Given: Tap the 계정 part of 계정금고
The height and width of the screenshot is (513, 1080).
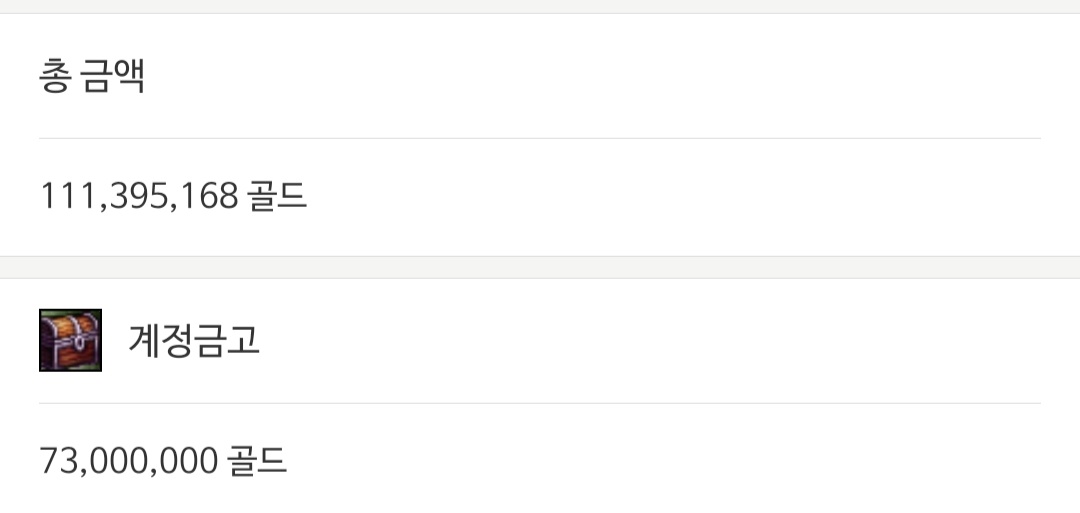Looking at the screenshot, I should (161, 340).
